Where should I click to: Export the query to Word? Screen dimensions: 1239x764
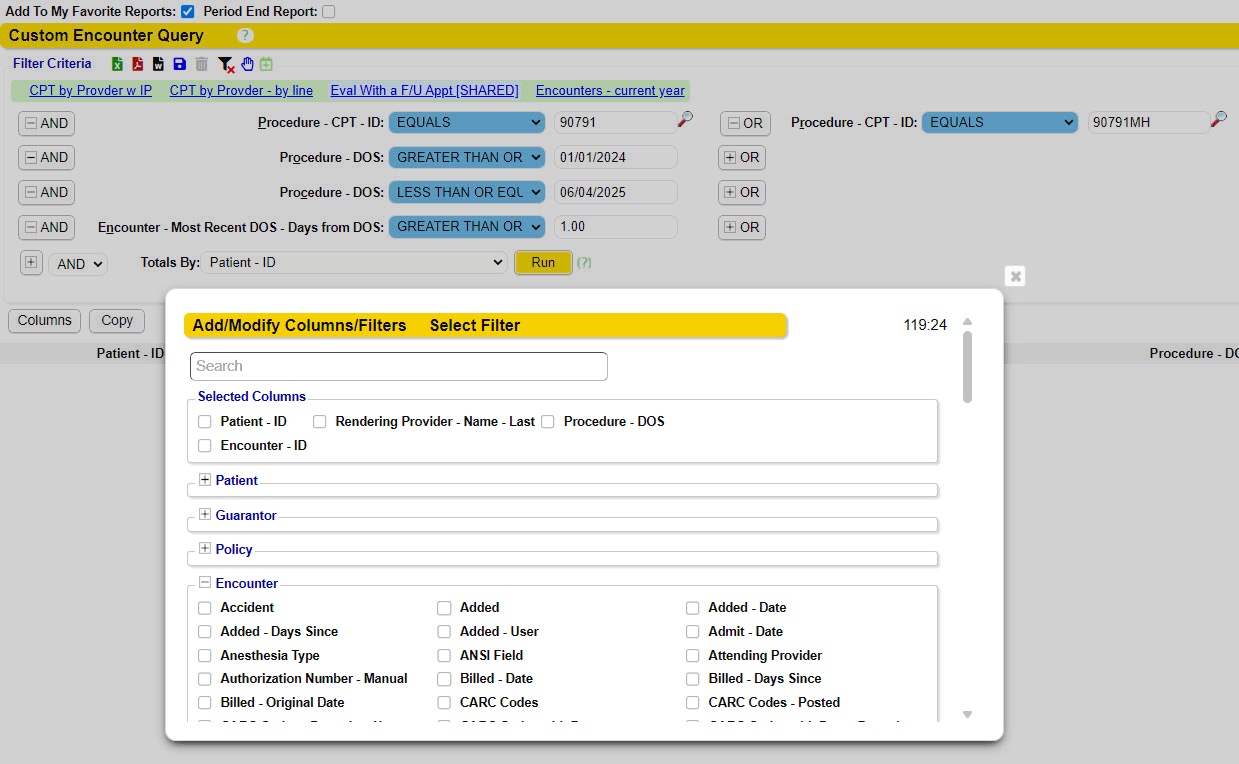(x=158, y=64)
